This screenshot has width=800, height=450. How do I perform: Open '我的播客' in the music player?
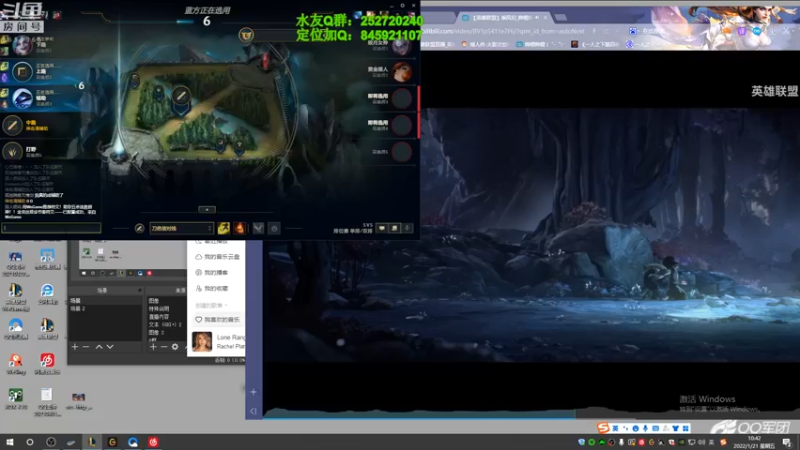212,272
